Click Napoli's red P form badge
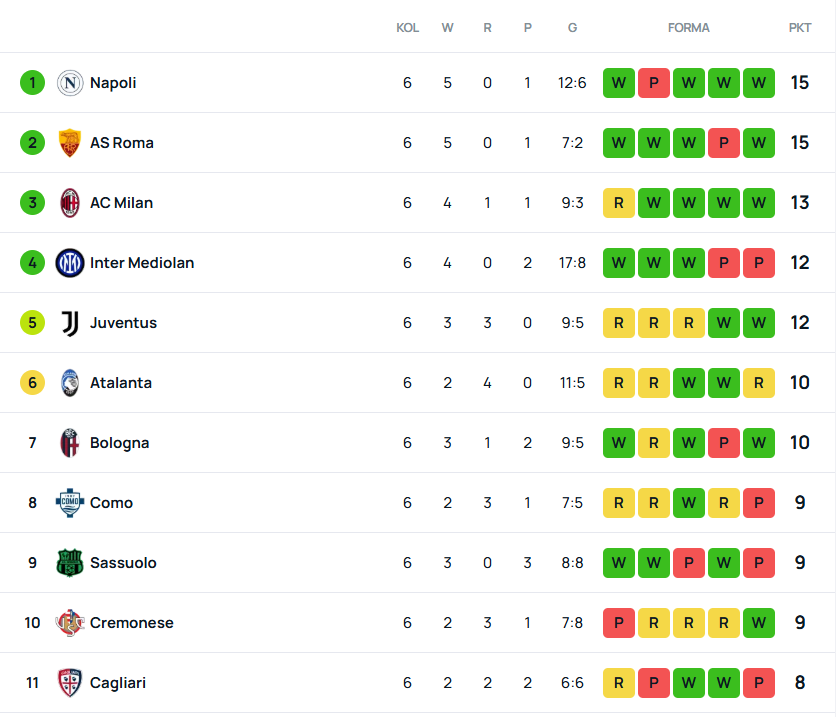 coord(654,83)
